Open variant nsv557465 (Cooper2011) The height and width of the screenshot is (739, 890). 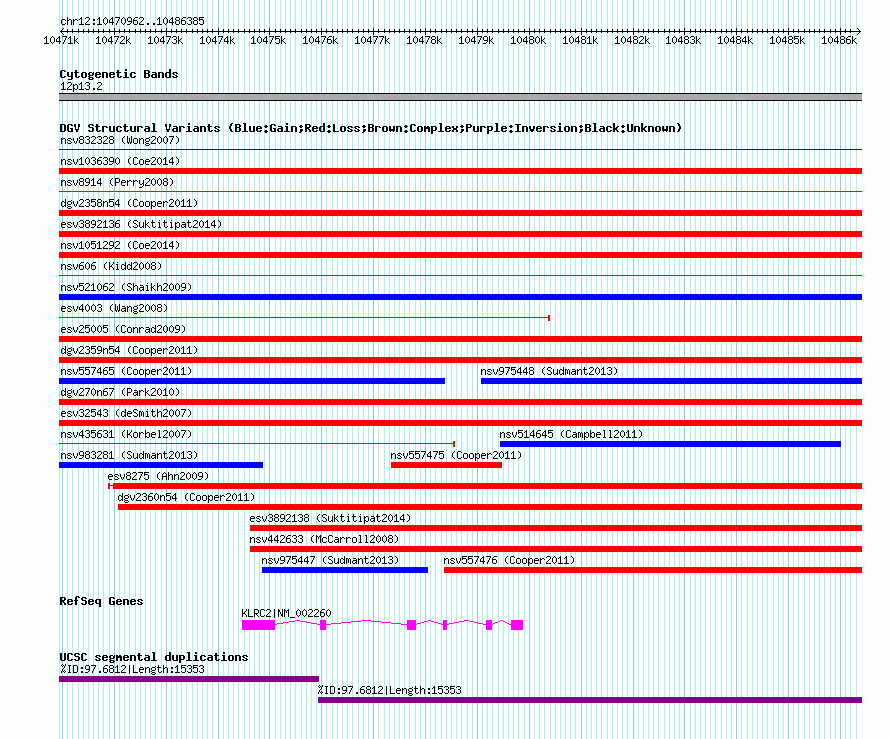tap(126, 371)
